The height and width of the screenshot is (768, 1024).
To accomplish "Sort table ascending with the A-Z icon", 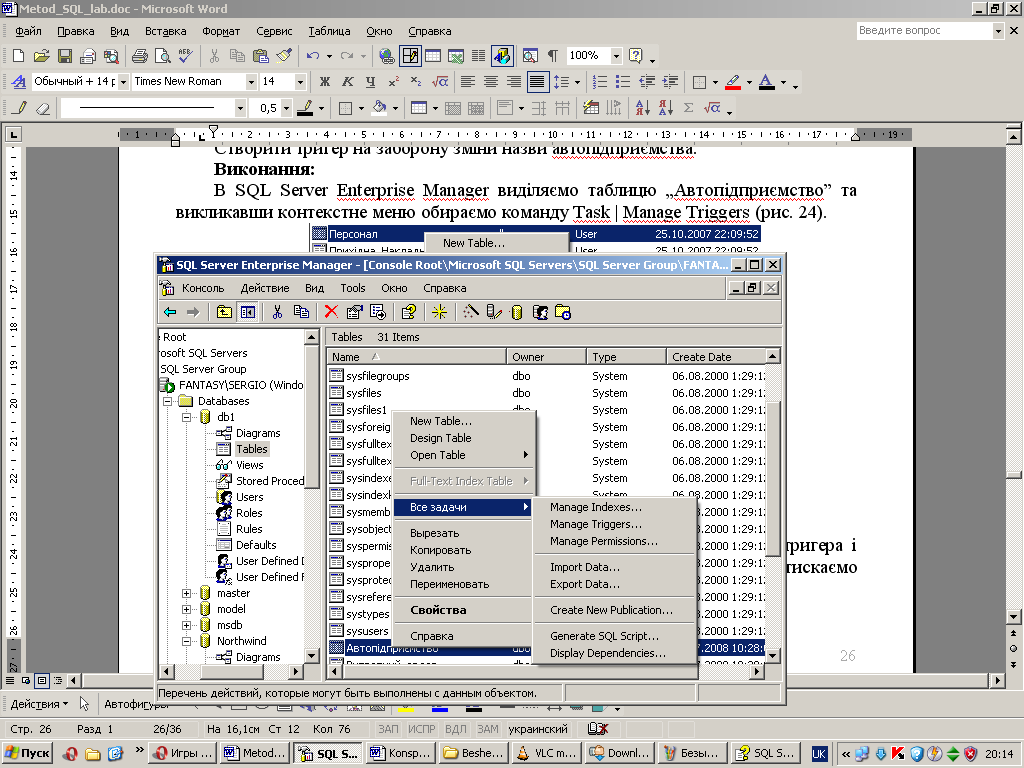I will coord(643,108).
